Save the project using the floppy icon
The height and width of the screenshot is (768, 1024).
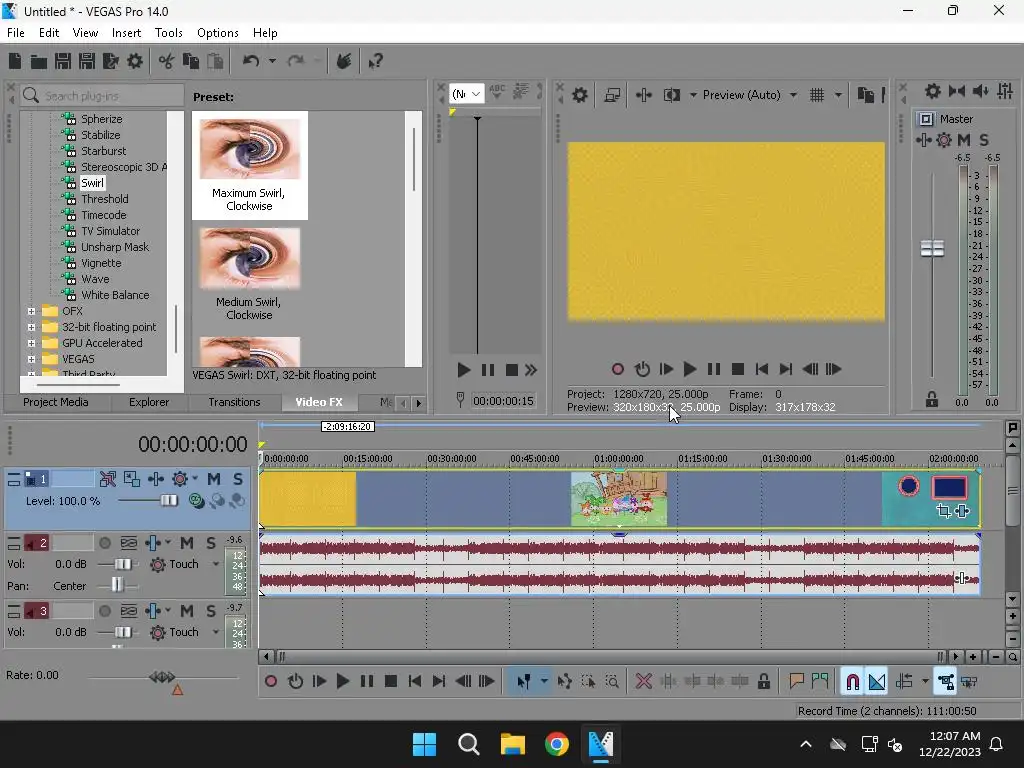63,61
